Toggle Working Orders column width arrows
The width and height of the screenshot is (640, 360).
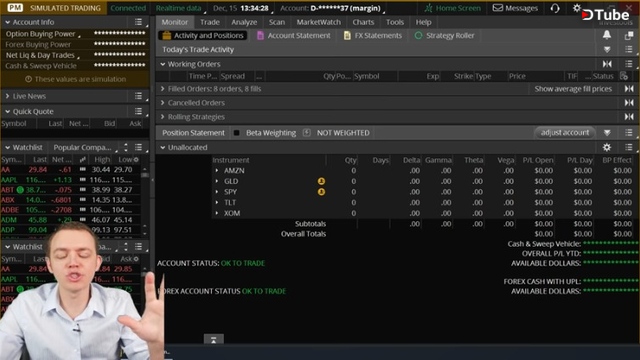coord(607,64)
